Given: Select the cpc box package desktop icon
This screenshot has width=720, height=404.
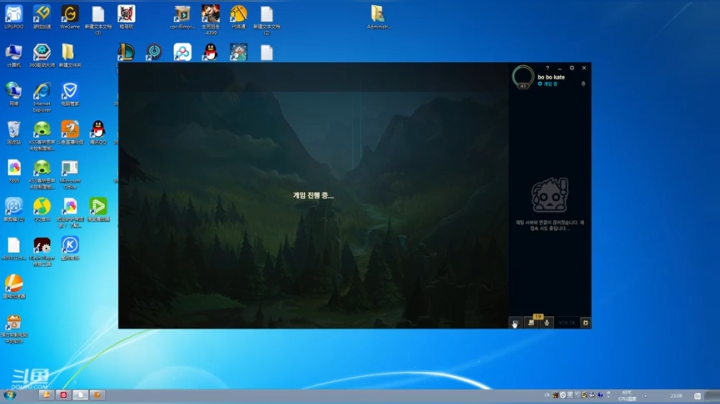Looking at the screenshot, I should point(182,17).
